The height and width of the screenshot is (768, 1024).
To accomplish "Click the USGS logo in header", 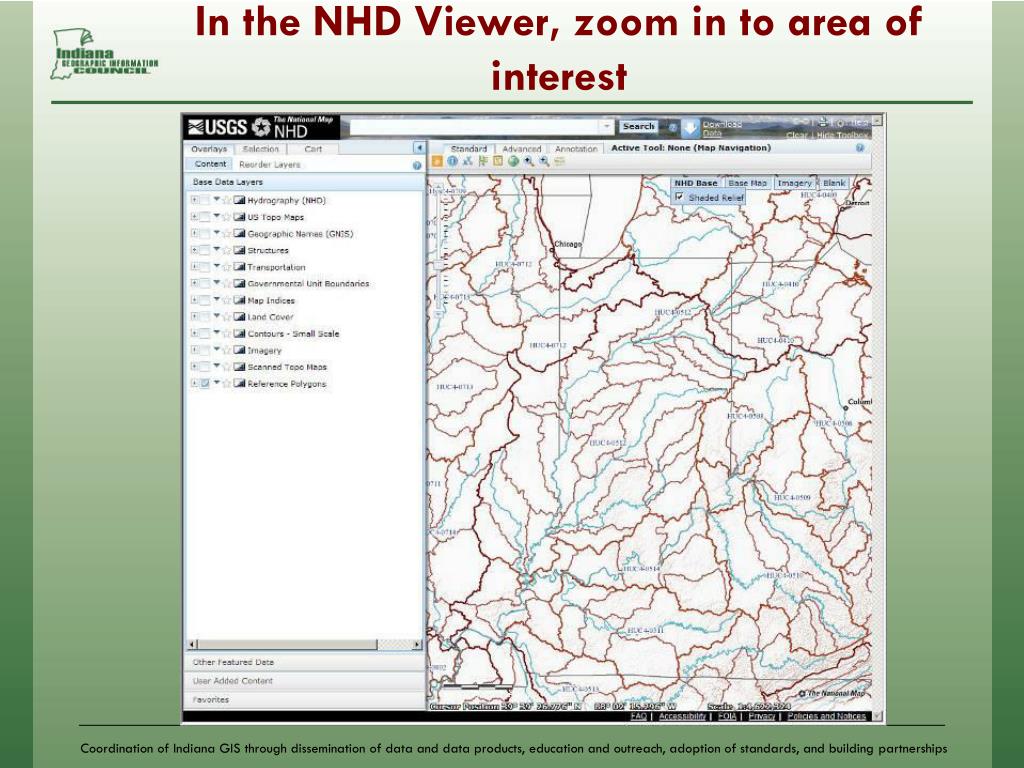I will [x=217, y=127].
